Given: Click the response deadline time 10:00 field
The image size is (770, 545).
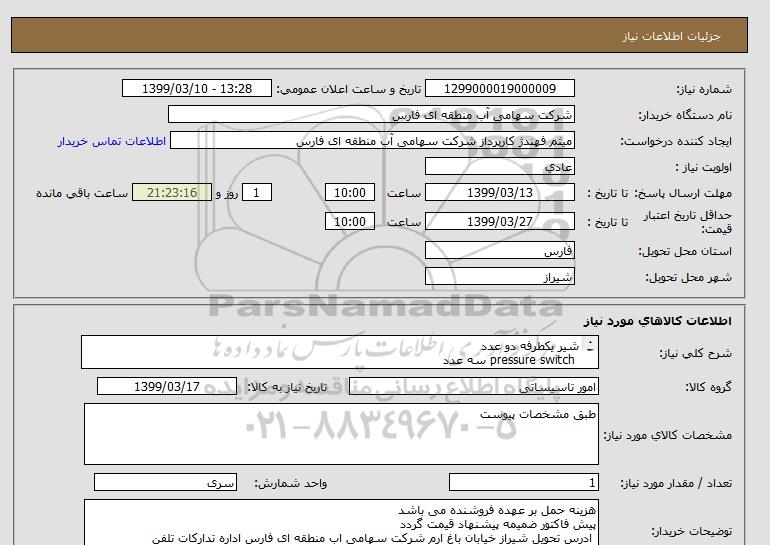Looking at the screenshot, I should 350,192.
